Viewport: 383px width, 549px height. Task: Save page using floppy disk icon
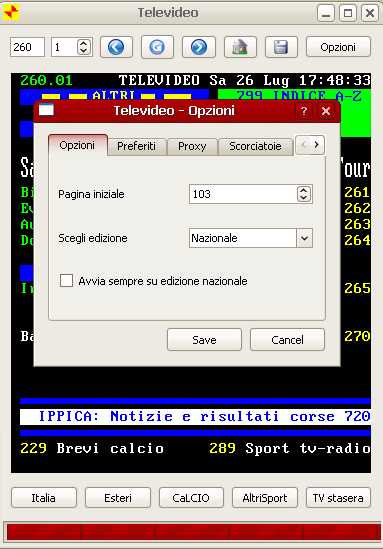pos(281,47)
